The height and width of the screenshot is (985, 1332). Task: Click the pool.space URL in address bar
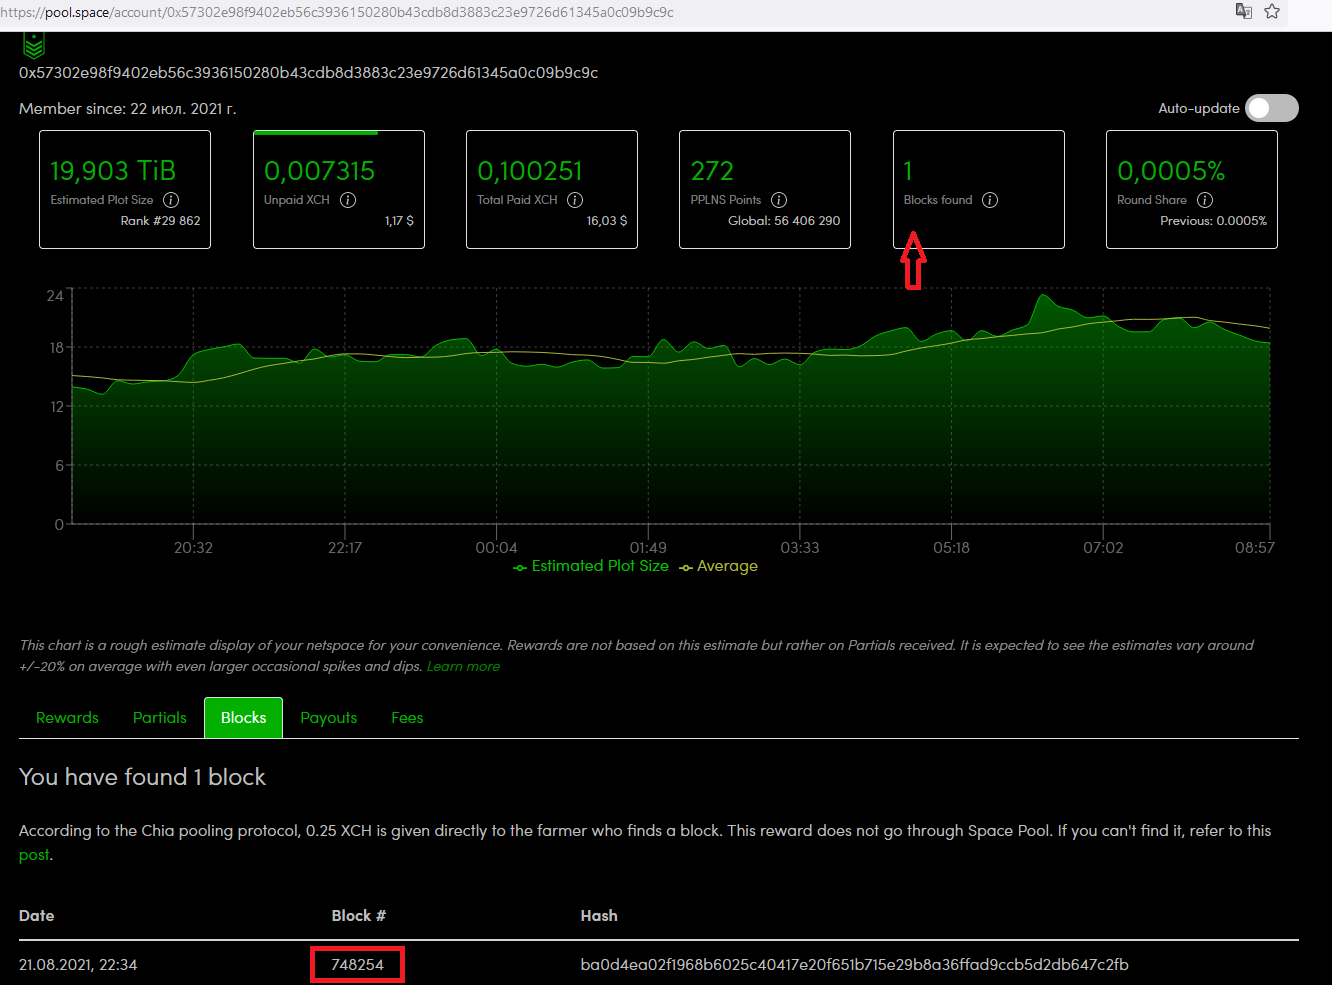(x=337, y=12)
